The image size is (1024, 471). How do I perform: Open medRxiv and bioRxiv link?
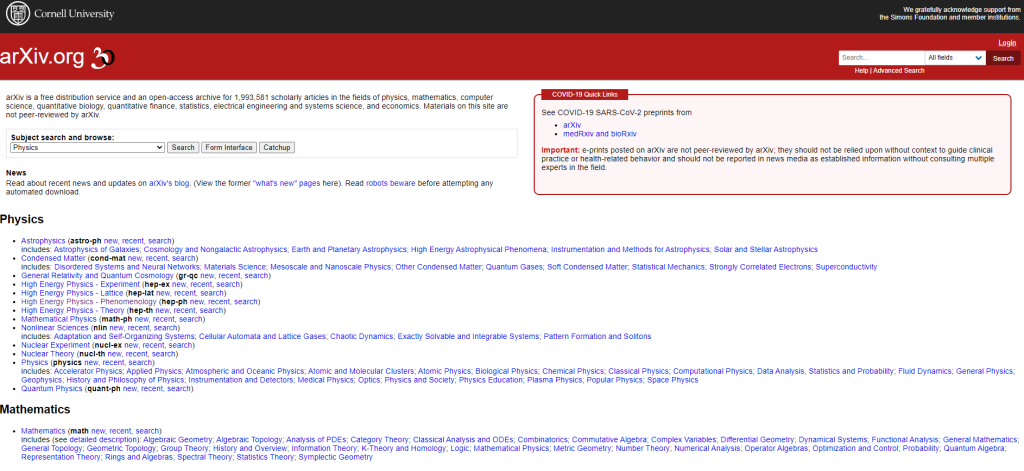pos(600,133)
